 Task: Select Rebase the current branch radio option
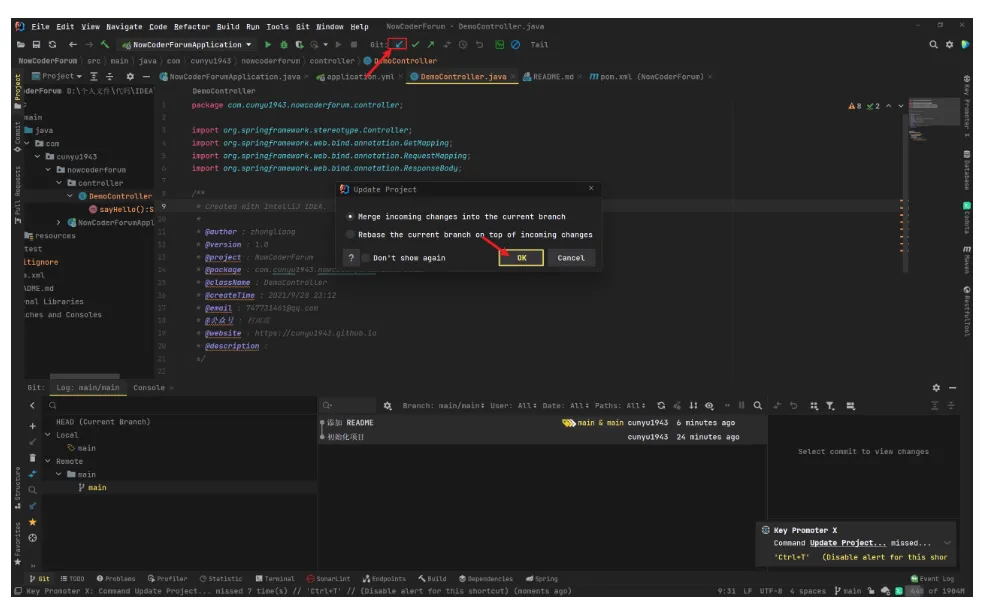(350, 235)
